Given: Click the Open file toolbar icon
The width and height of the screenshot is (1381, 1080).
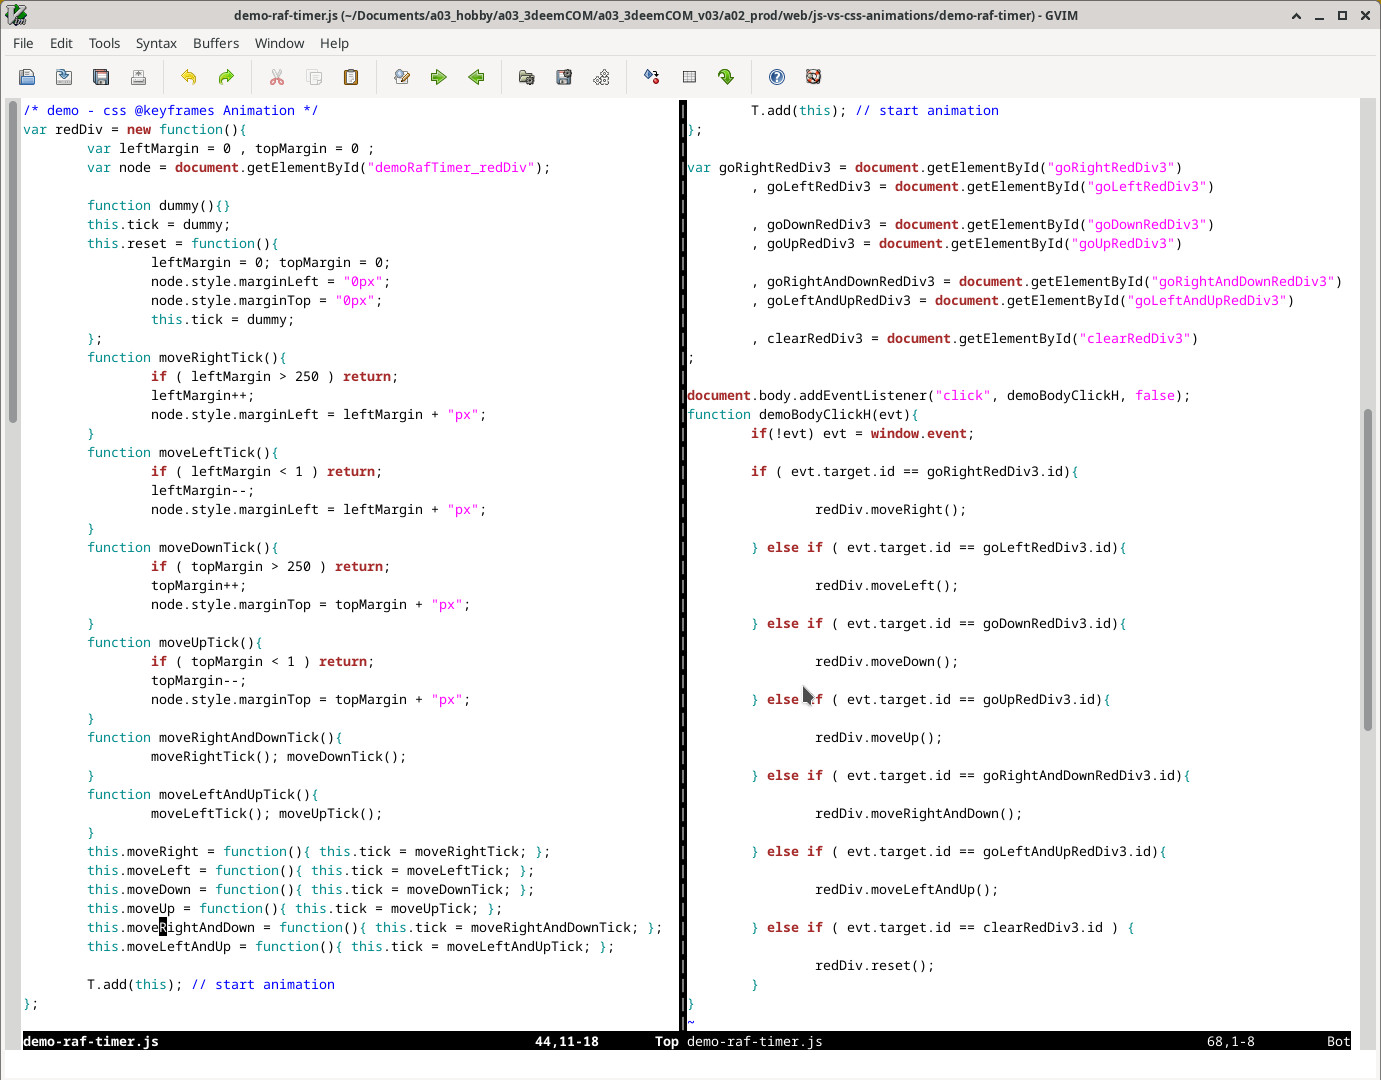Looking at the screenshot, I should 27,77.
